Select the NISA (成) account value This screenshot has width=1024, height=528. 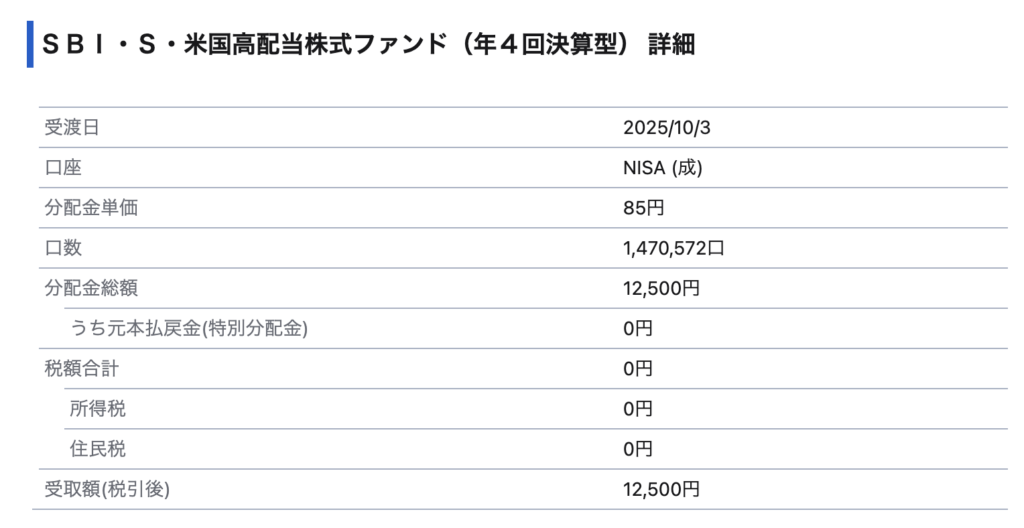pyautogui.click(x=662, y=167)
